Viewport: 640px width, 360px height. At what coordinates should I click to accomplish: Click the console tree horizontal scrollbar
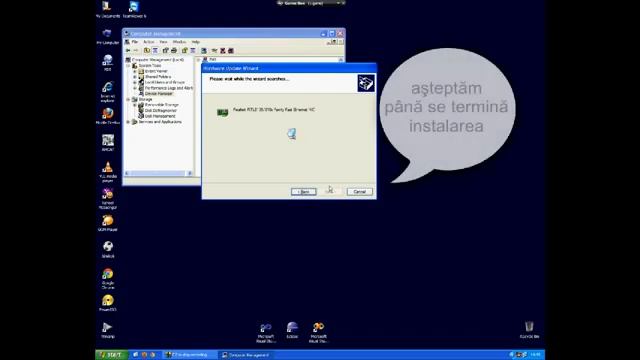pos(158,173)
